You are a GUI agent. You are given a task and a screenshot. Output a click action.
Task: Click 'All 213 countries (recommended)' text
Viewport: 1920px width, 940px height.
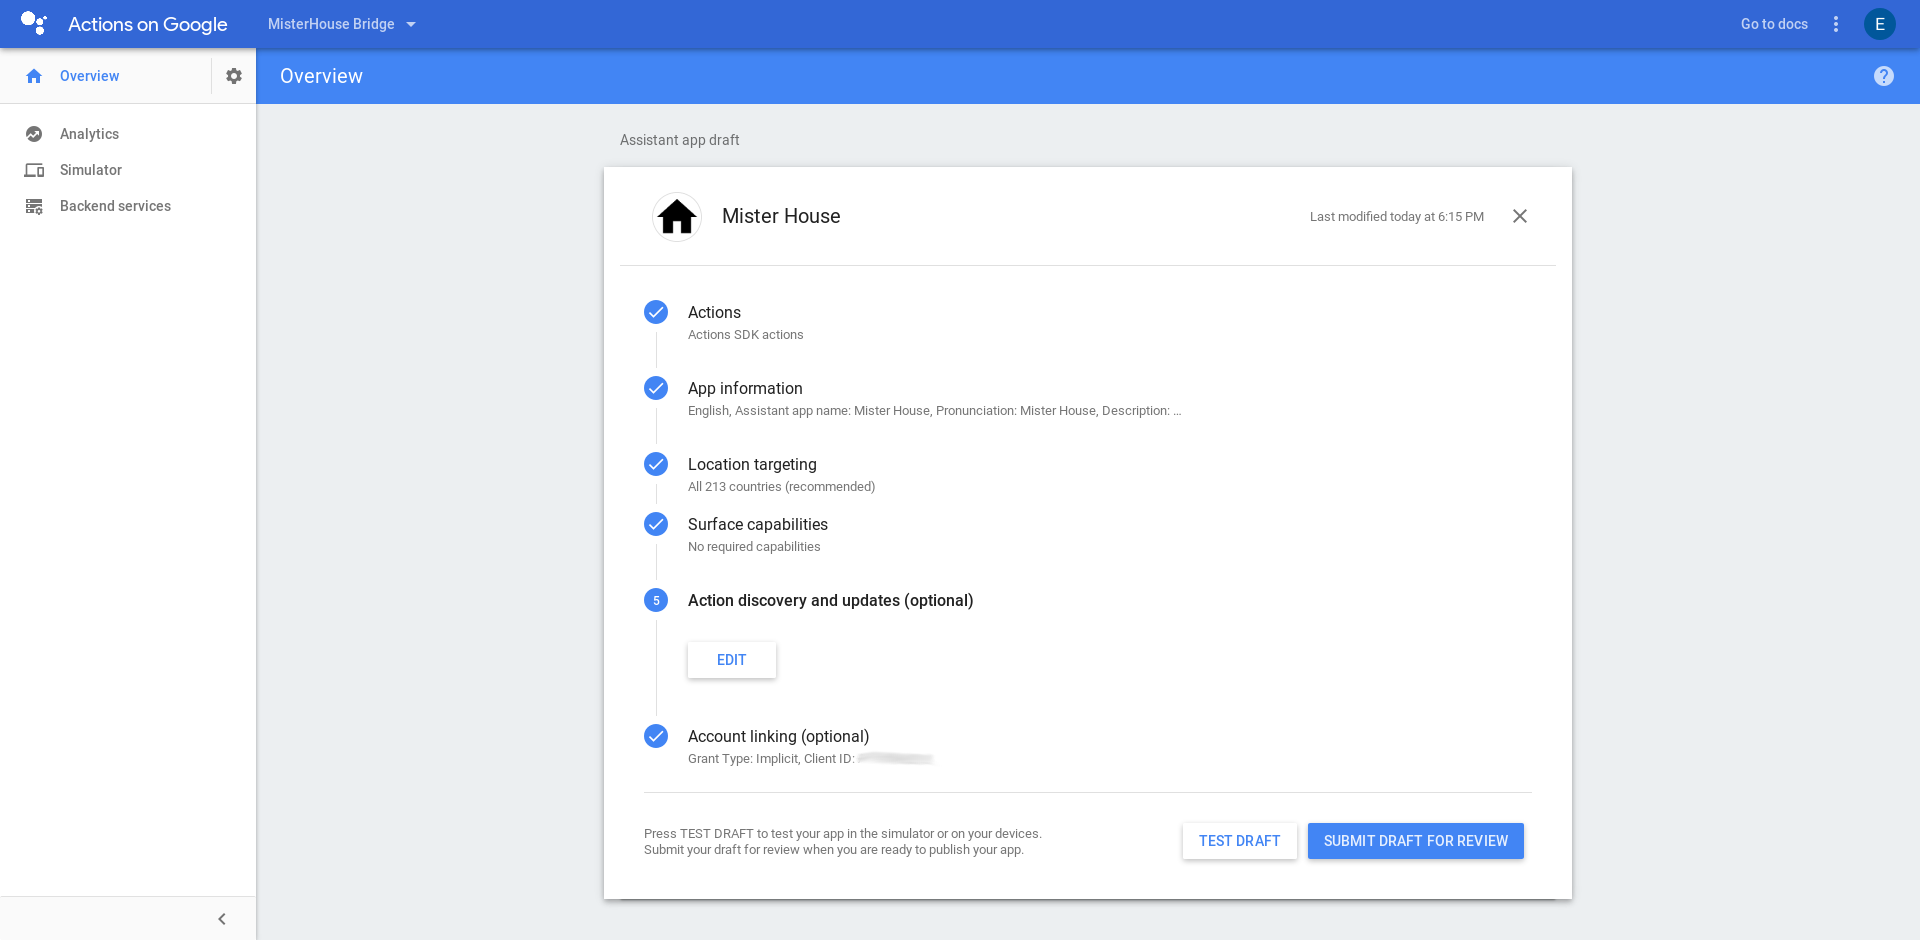781,487
